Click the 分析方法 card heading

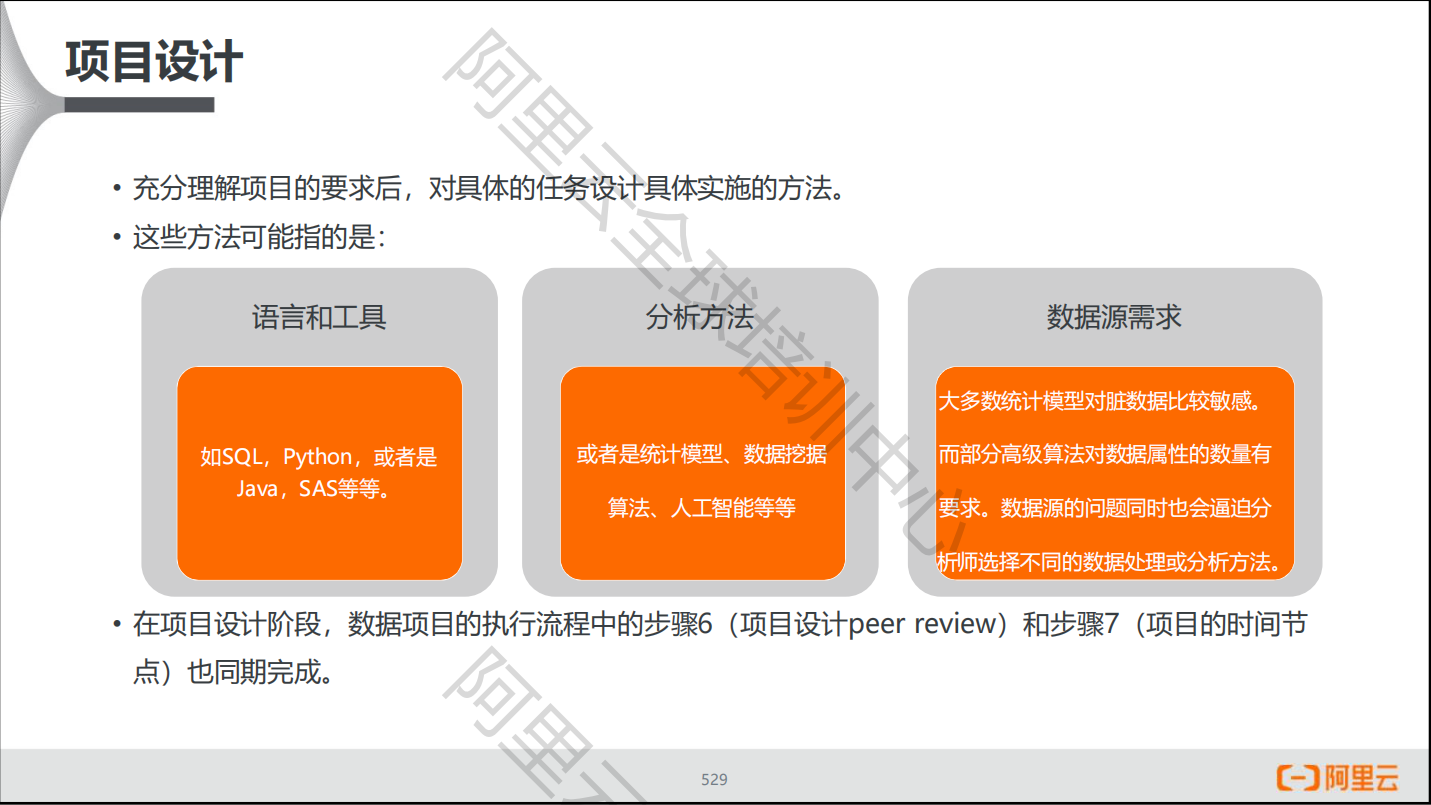[700, 318]
